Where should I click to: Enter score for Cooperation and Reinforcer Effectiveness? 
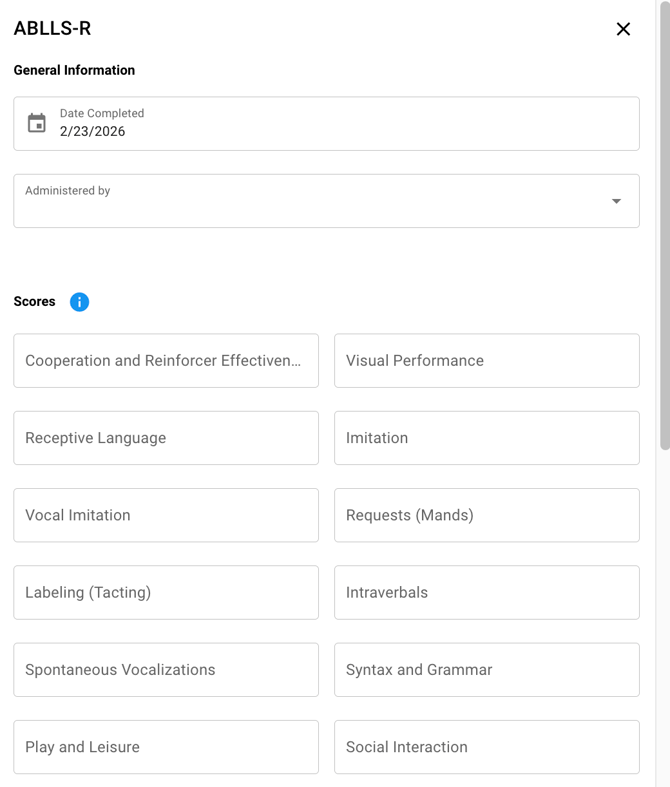coord(166,361)
